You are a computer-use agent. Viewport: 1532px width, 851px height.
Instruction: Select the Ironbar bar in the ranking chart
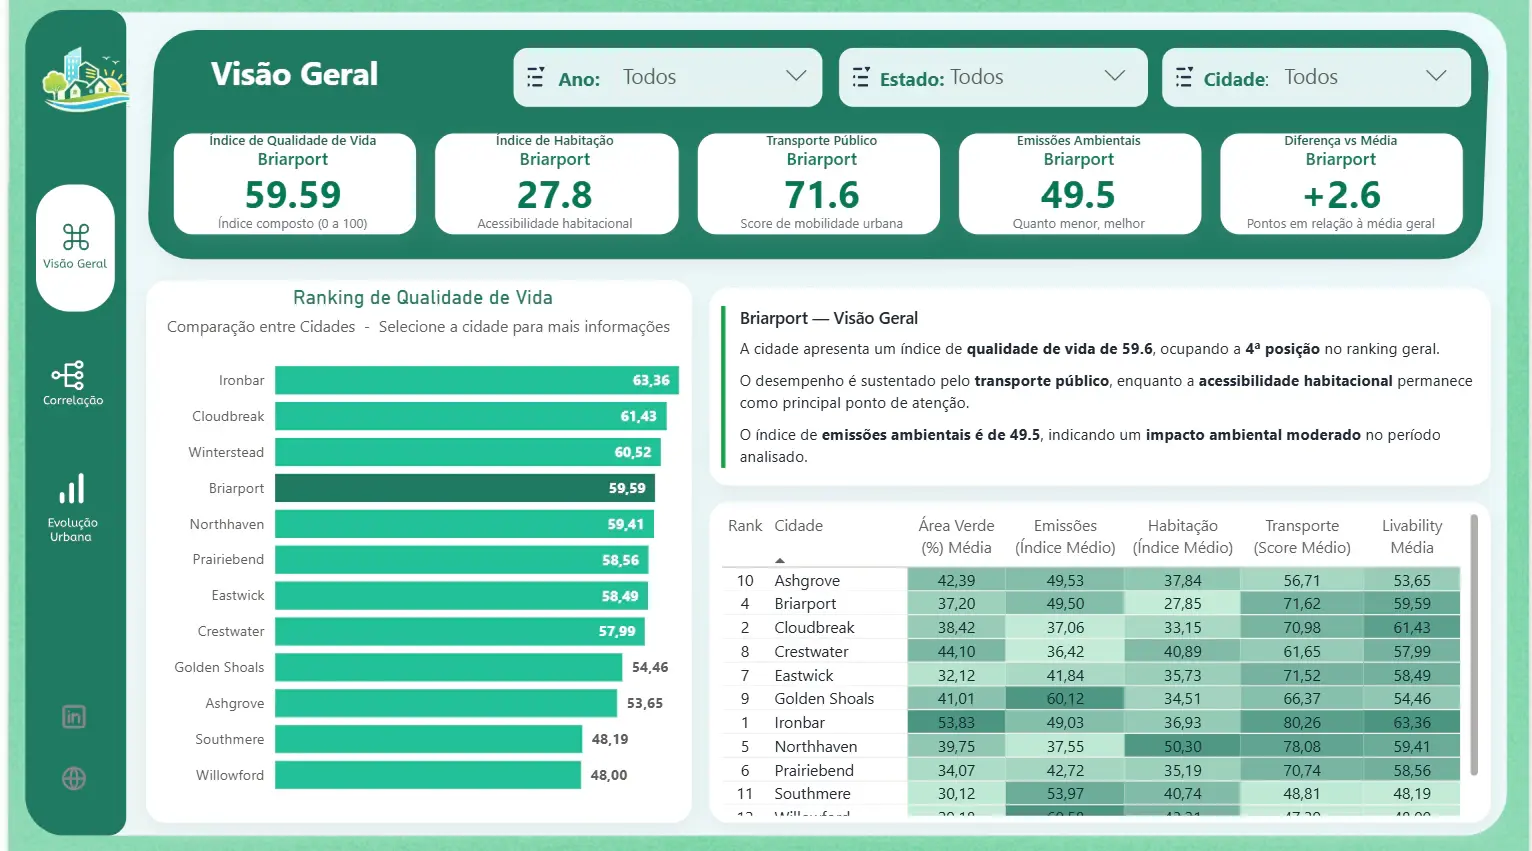pyautogui.click(x=477, y=380)
